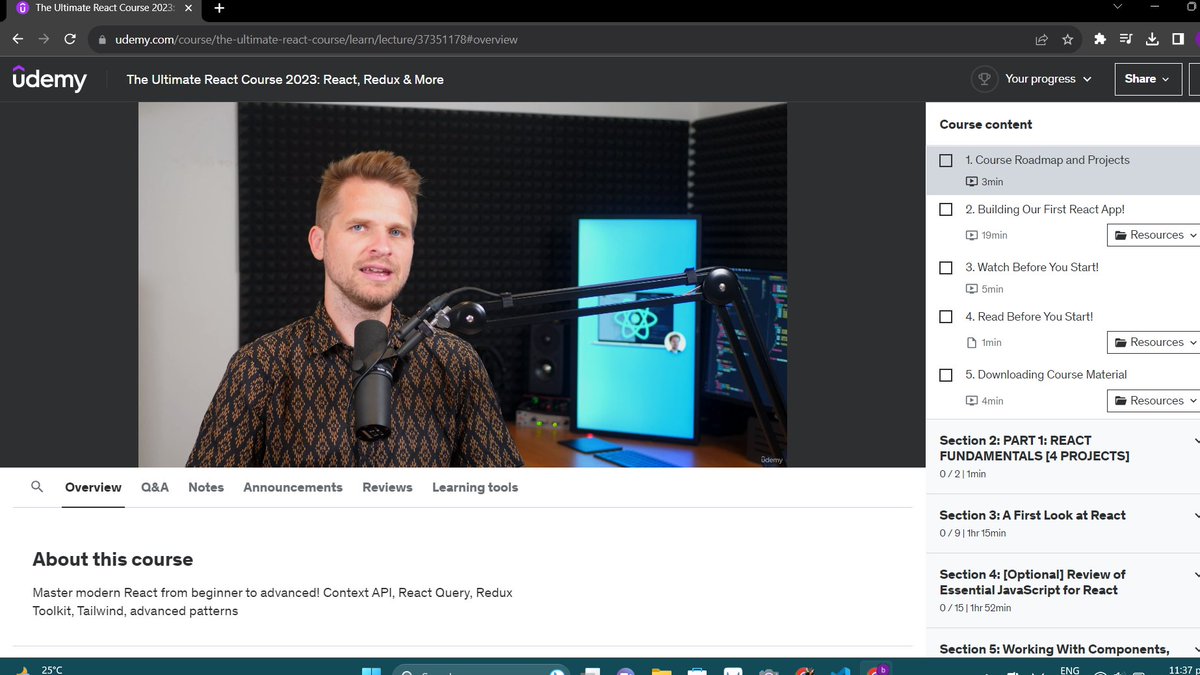Select the Overview tab
Image resolution: width=1200 pixels, height=675 pixels.
click(x=93, y=487)
